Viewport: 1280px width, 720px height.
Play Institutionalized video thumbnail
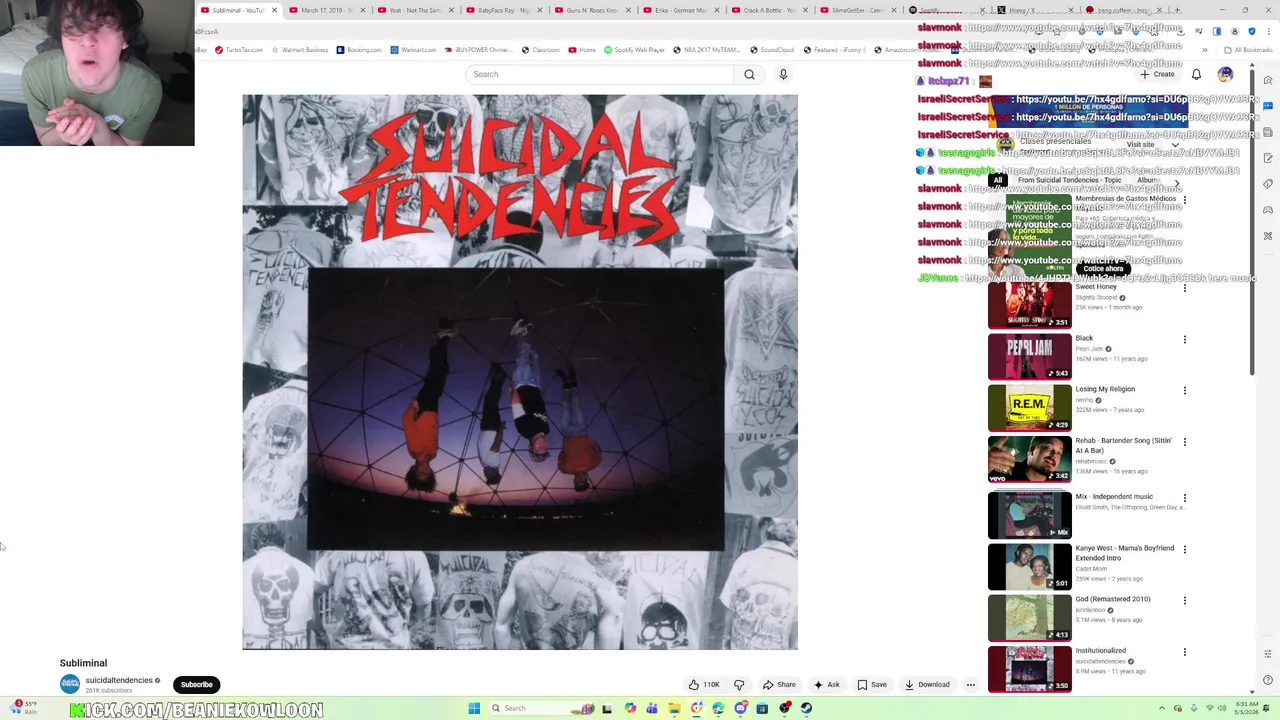(x=1029, y=669)
